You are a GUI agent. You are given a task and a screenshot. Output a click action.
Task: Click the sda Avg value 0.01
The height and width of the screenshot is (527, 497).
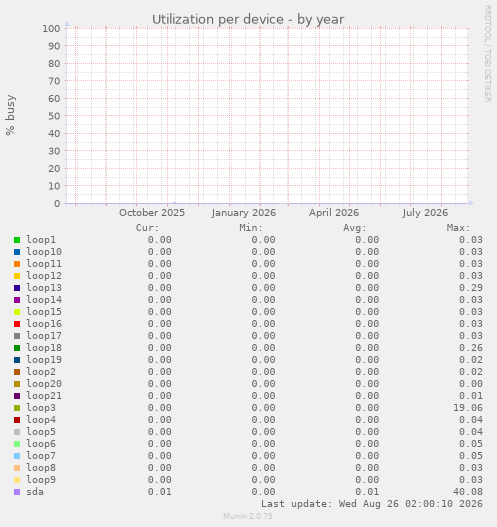[367, 492]
